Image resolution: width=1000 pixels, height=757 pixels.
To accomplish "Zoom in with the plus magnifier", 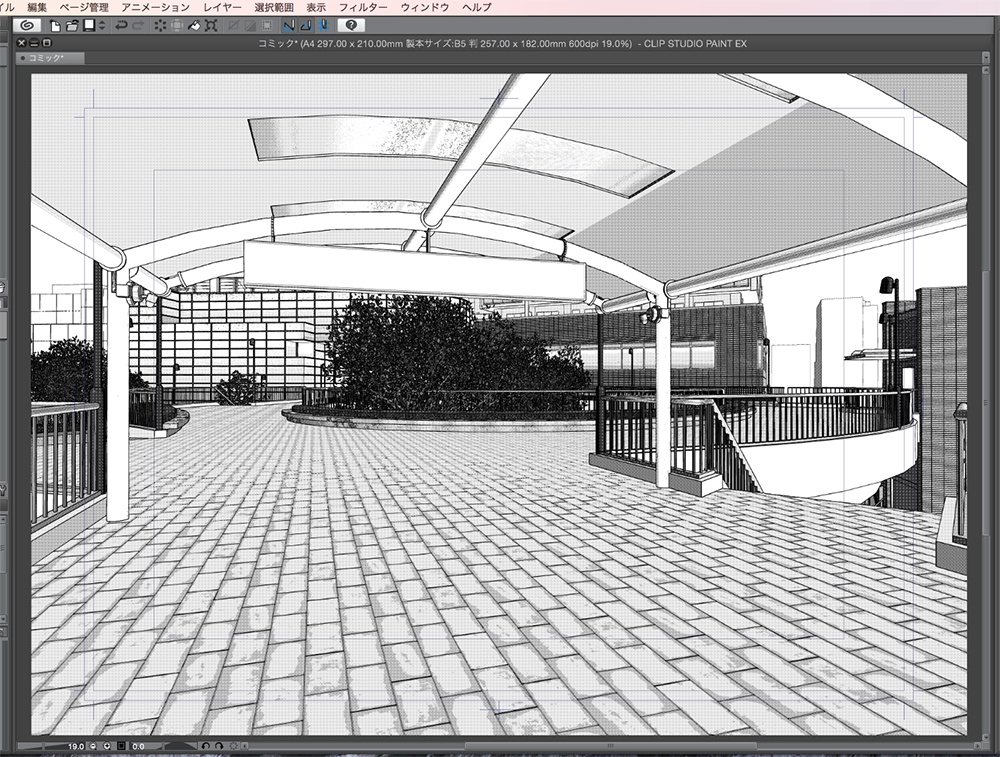I will pyautogui.click(x=107, y=746).
